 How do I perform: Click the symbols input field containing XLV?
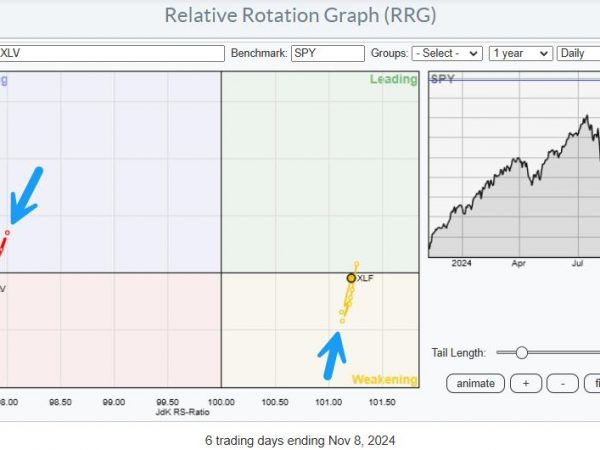click(112, 53)
